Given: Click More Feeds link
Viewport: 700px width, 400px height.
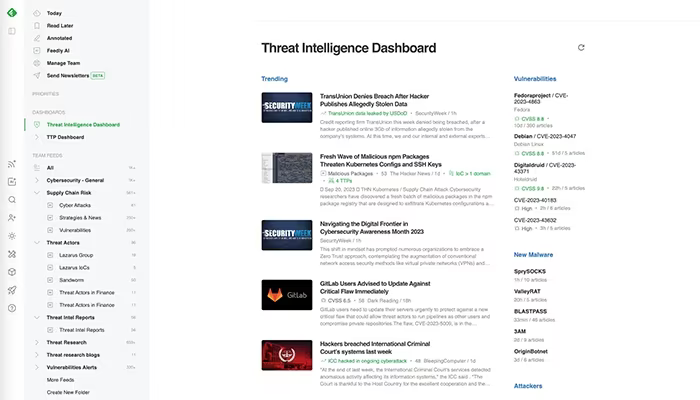Looking at the screenshot, I should [x=60, y=380].
